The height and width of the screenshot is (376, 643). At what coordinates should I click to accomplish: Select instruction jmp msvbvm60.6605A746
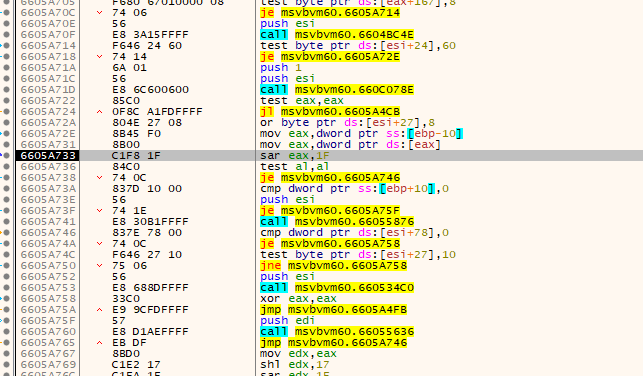333,342
